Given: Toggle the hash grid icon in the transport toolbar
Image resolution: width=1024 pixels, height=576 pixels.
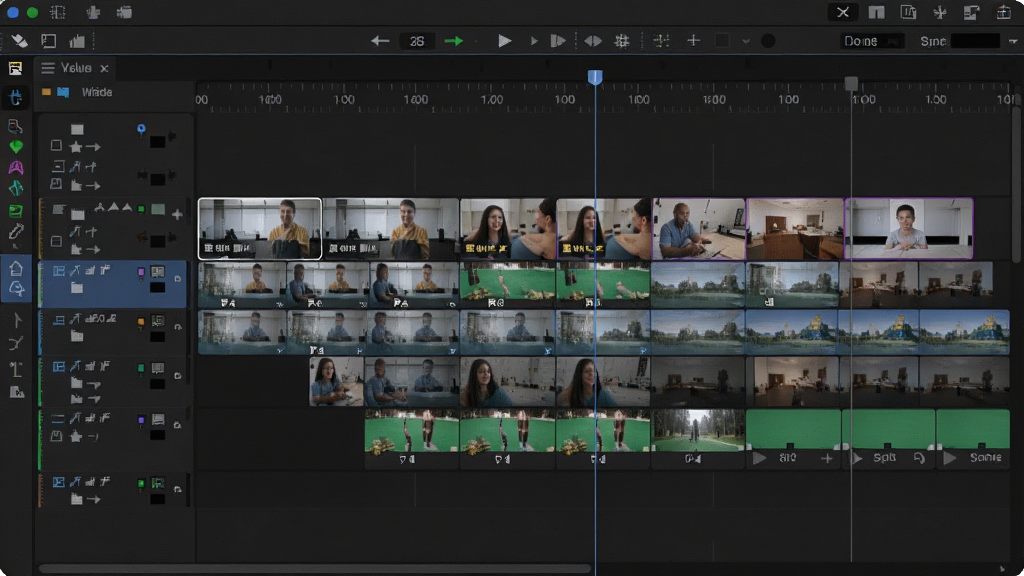Looking at the screenshot, I should pos(622,41).
